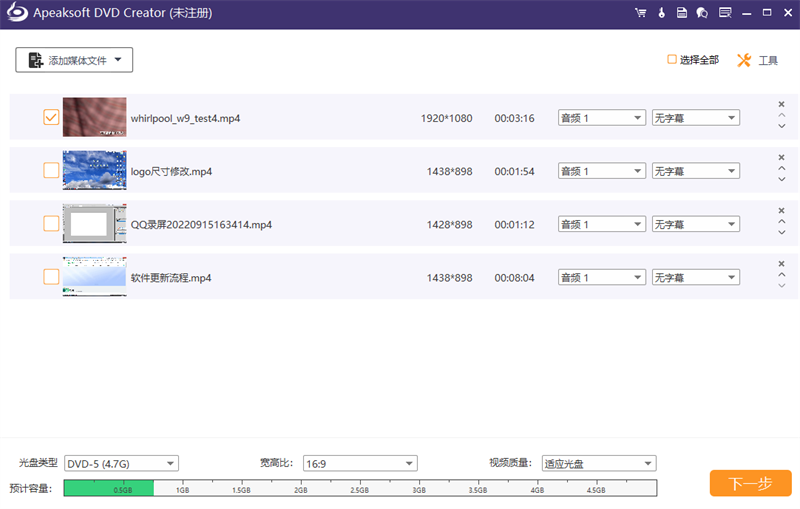This screenshot has height=509, width=800.
Task: Remove 软件更新流程.mp4 with its X icon
Action: coord(781,264)
